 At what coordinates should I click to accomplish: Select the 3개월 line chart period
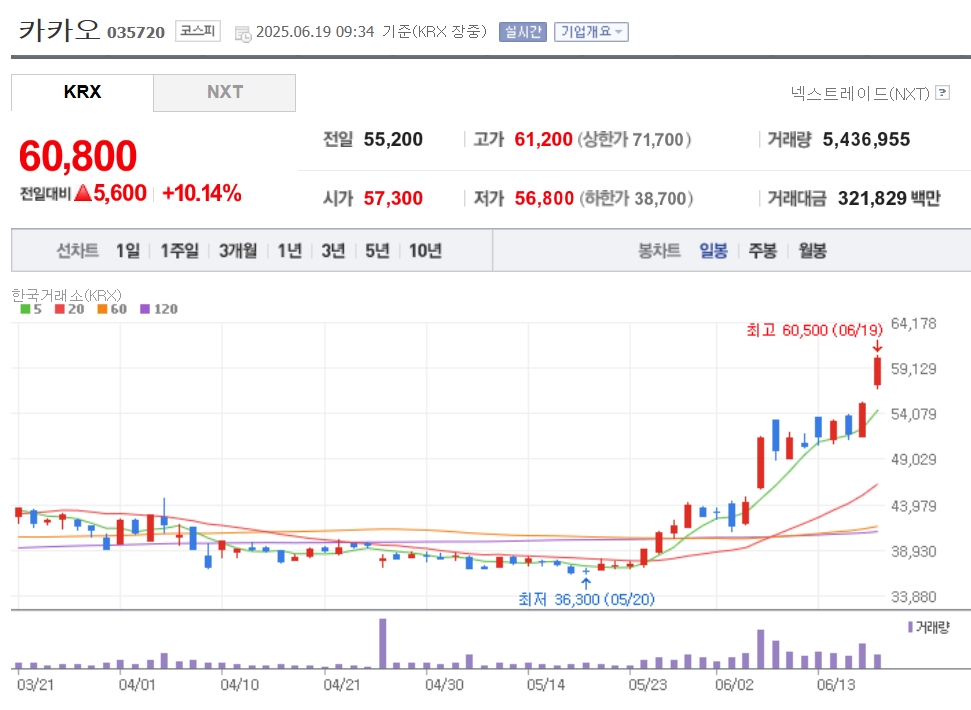238,251
